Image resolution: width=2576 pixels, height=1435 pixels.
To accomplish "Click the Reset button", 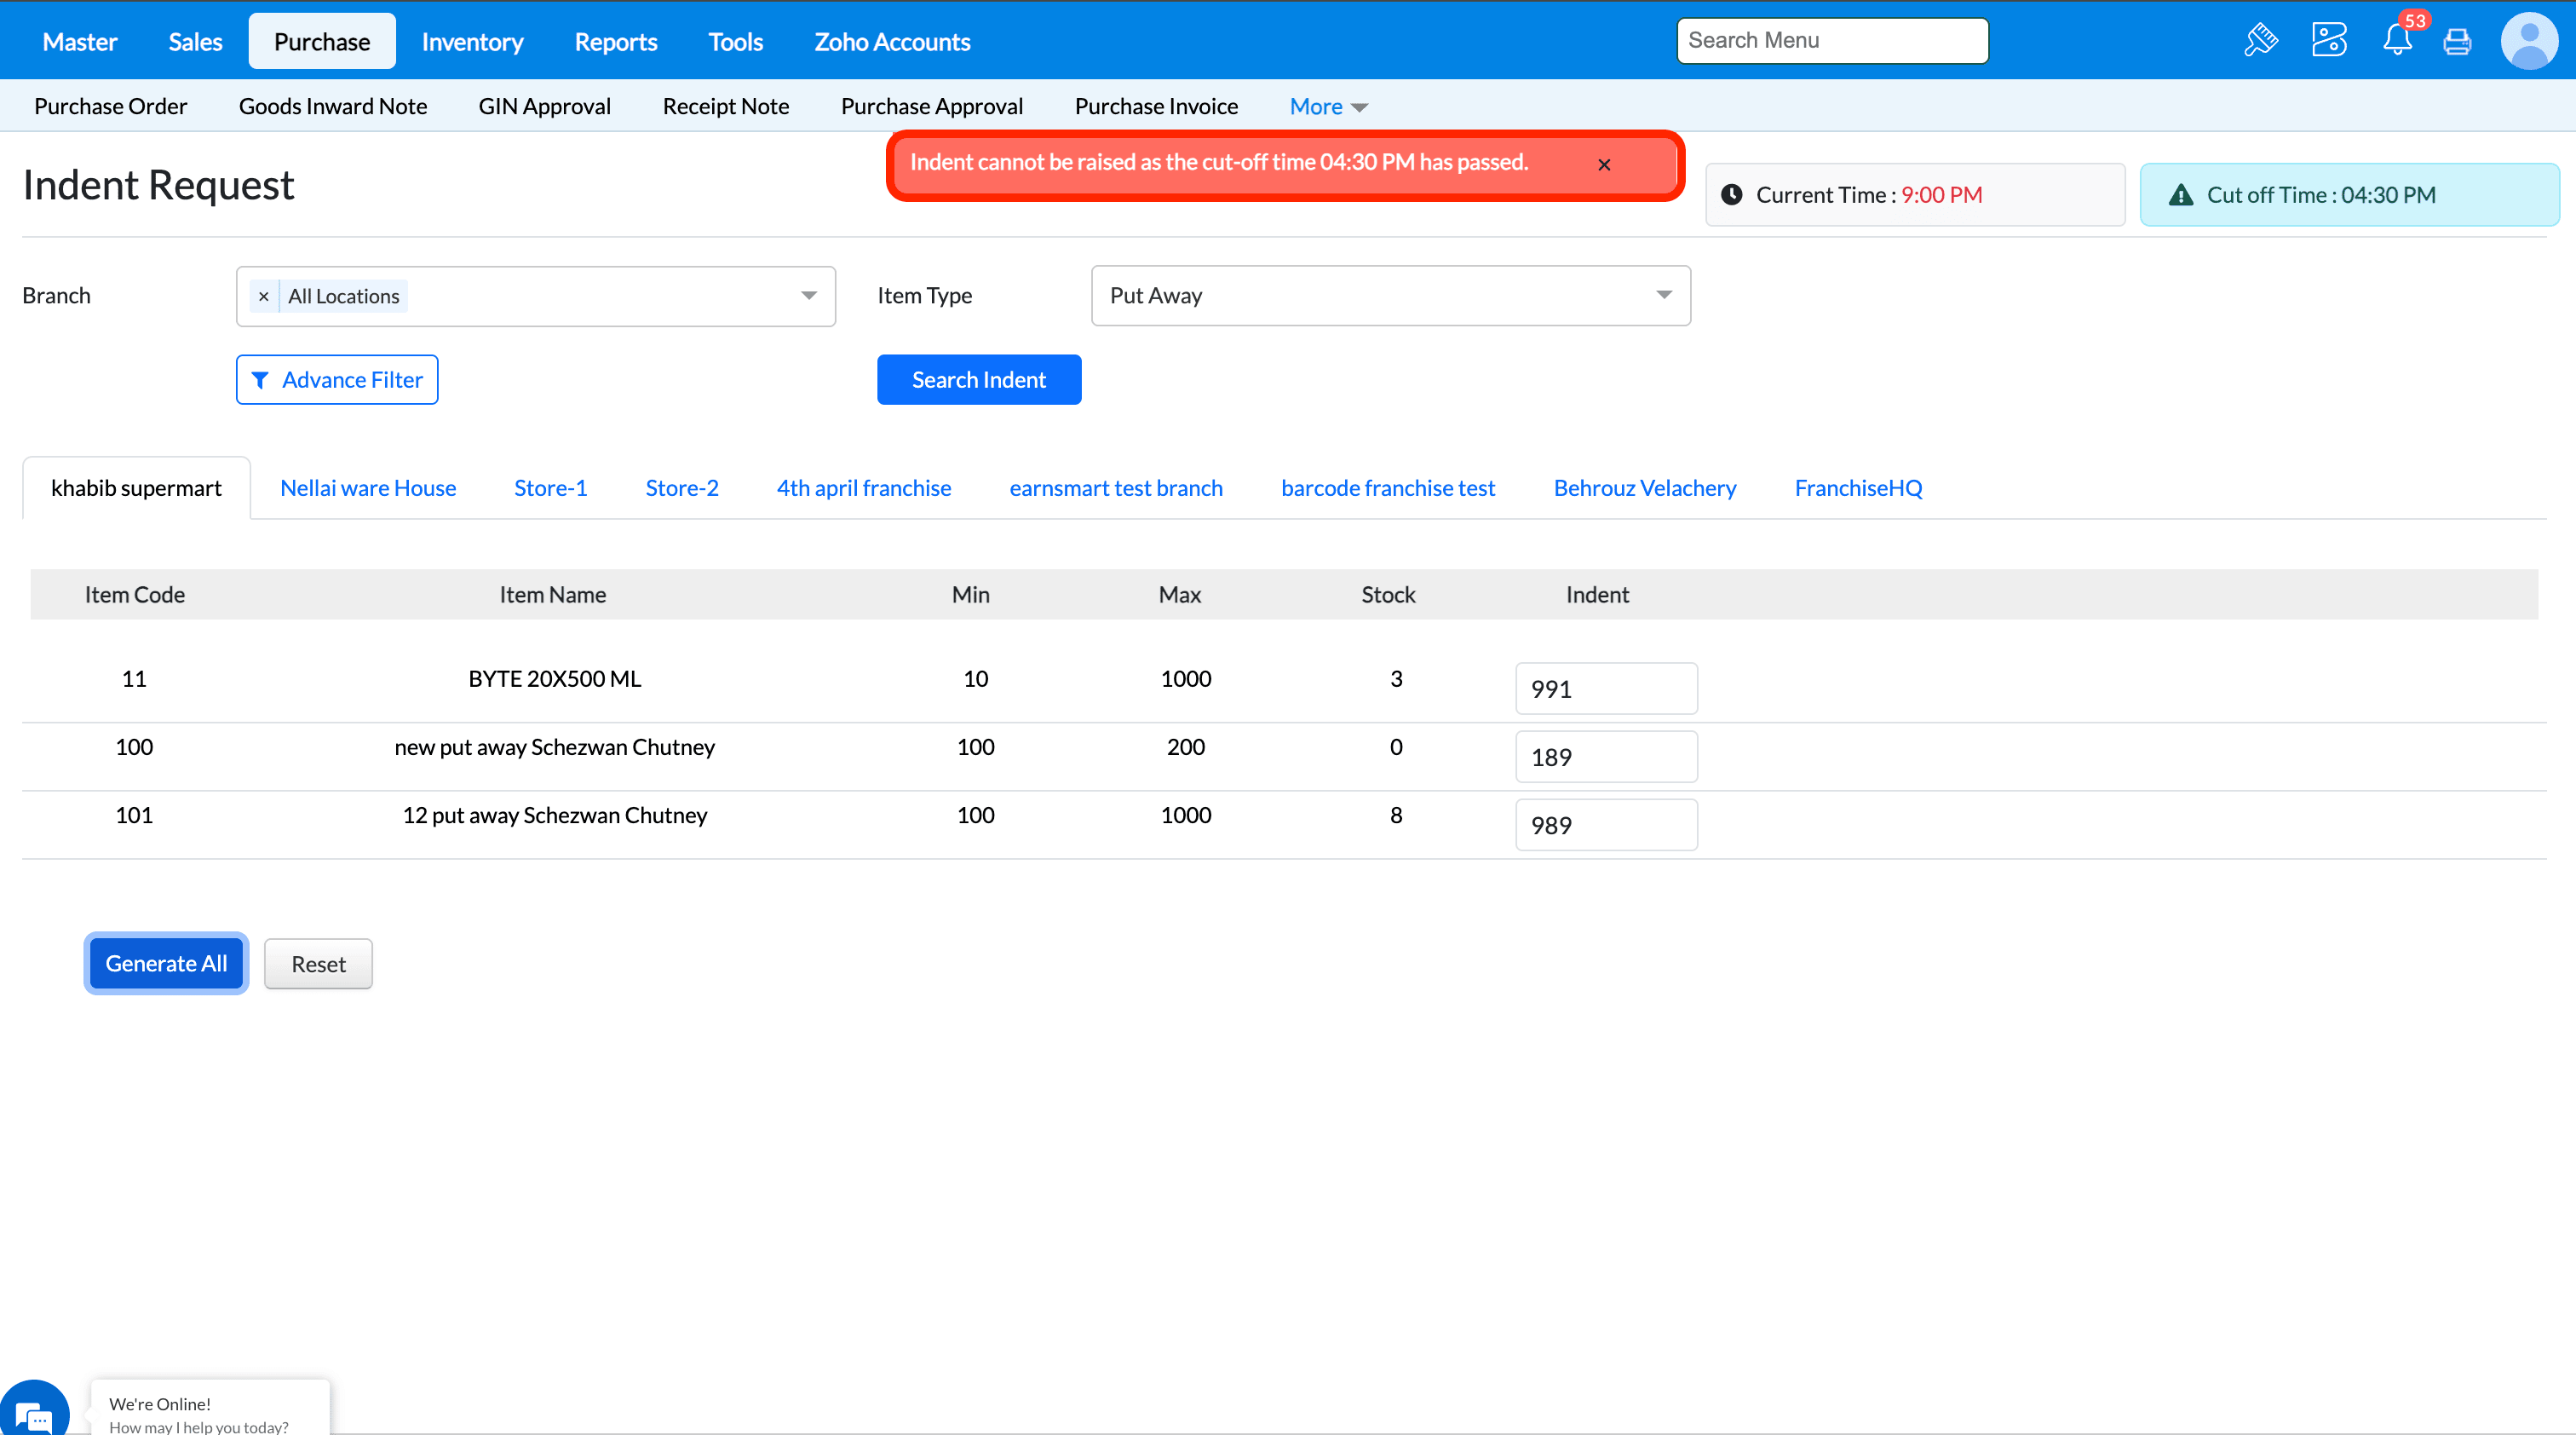I will click(318, 964).
